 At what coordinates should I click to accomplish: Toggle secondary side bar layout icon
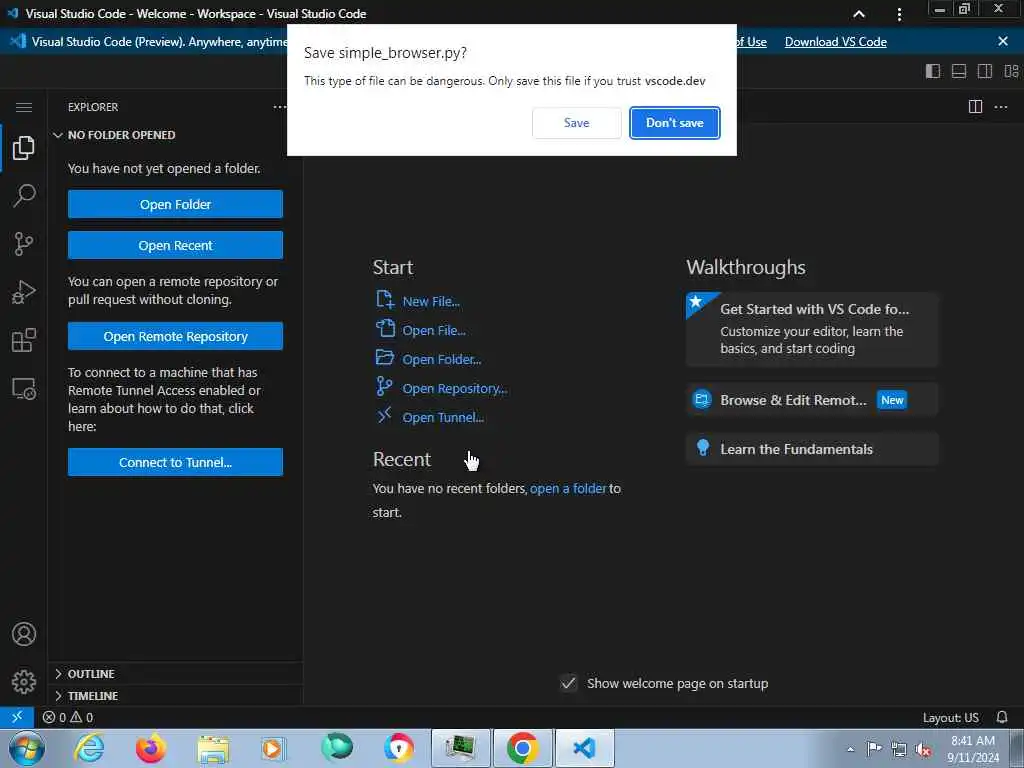[x=985, y=71]
